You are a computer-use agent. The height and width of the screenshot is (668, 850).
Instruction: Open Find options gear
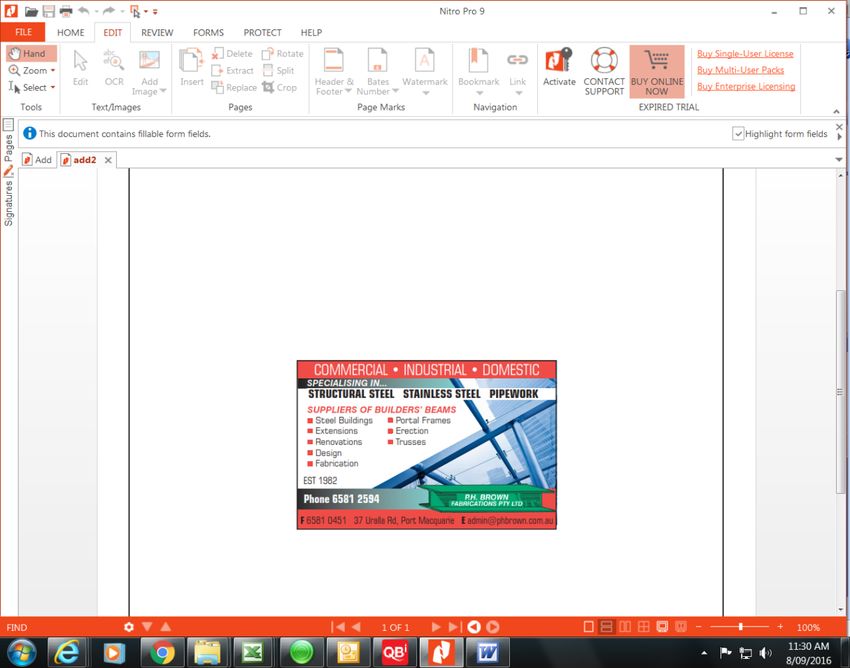128,627
